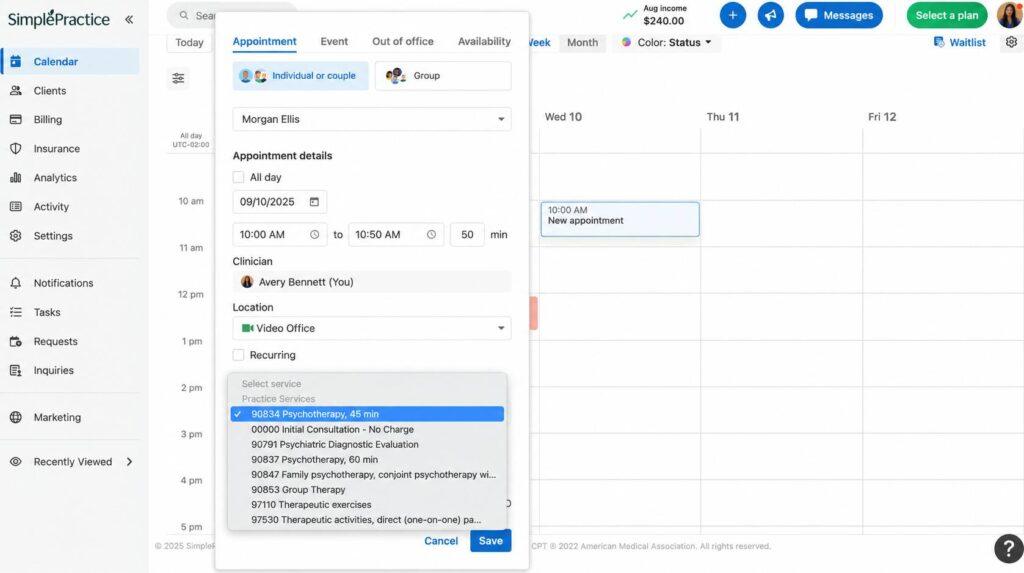Switch to the Appointment tab
Image resolution: width=1024 pixels, height=573 pixels.
tap(264, 41)
